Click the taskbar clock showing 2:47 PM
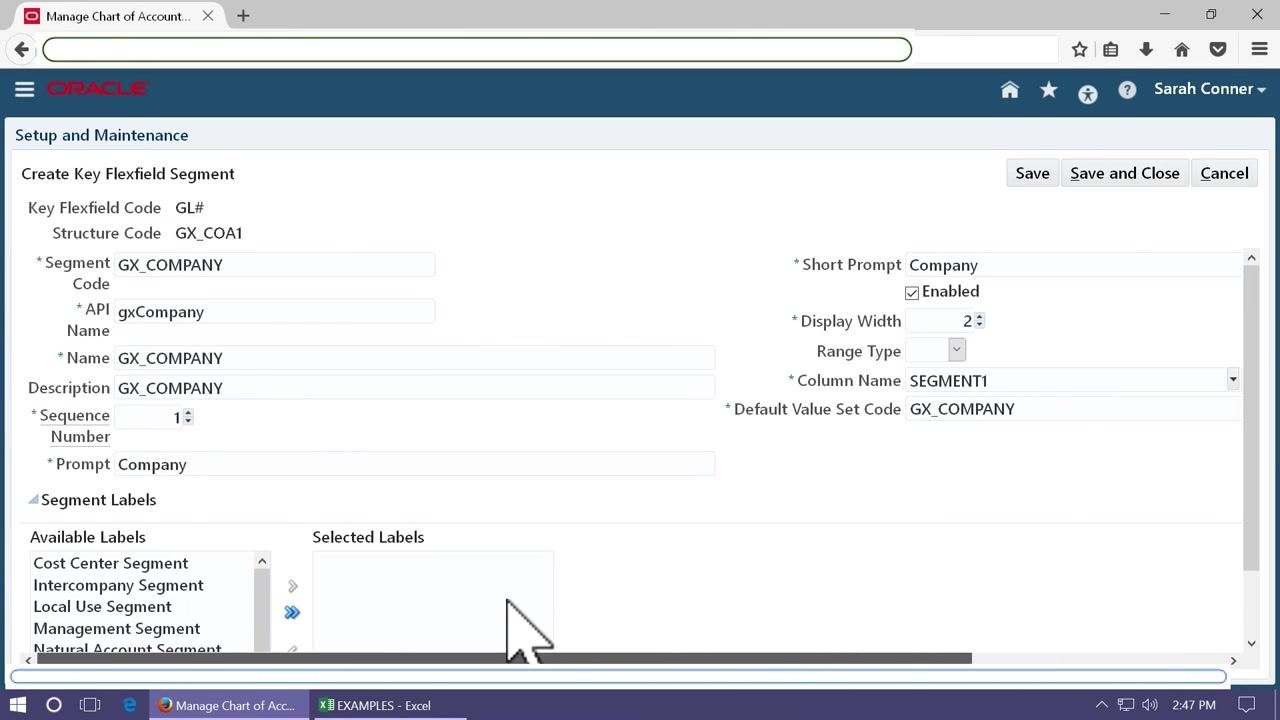 click(1194, 705)
